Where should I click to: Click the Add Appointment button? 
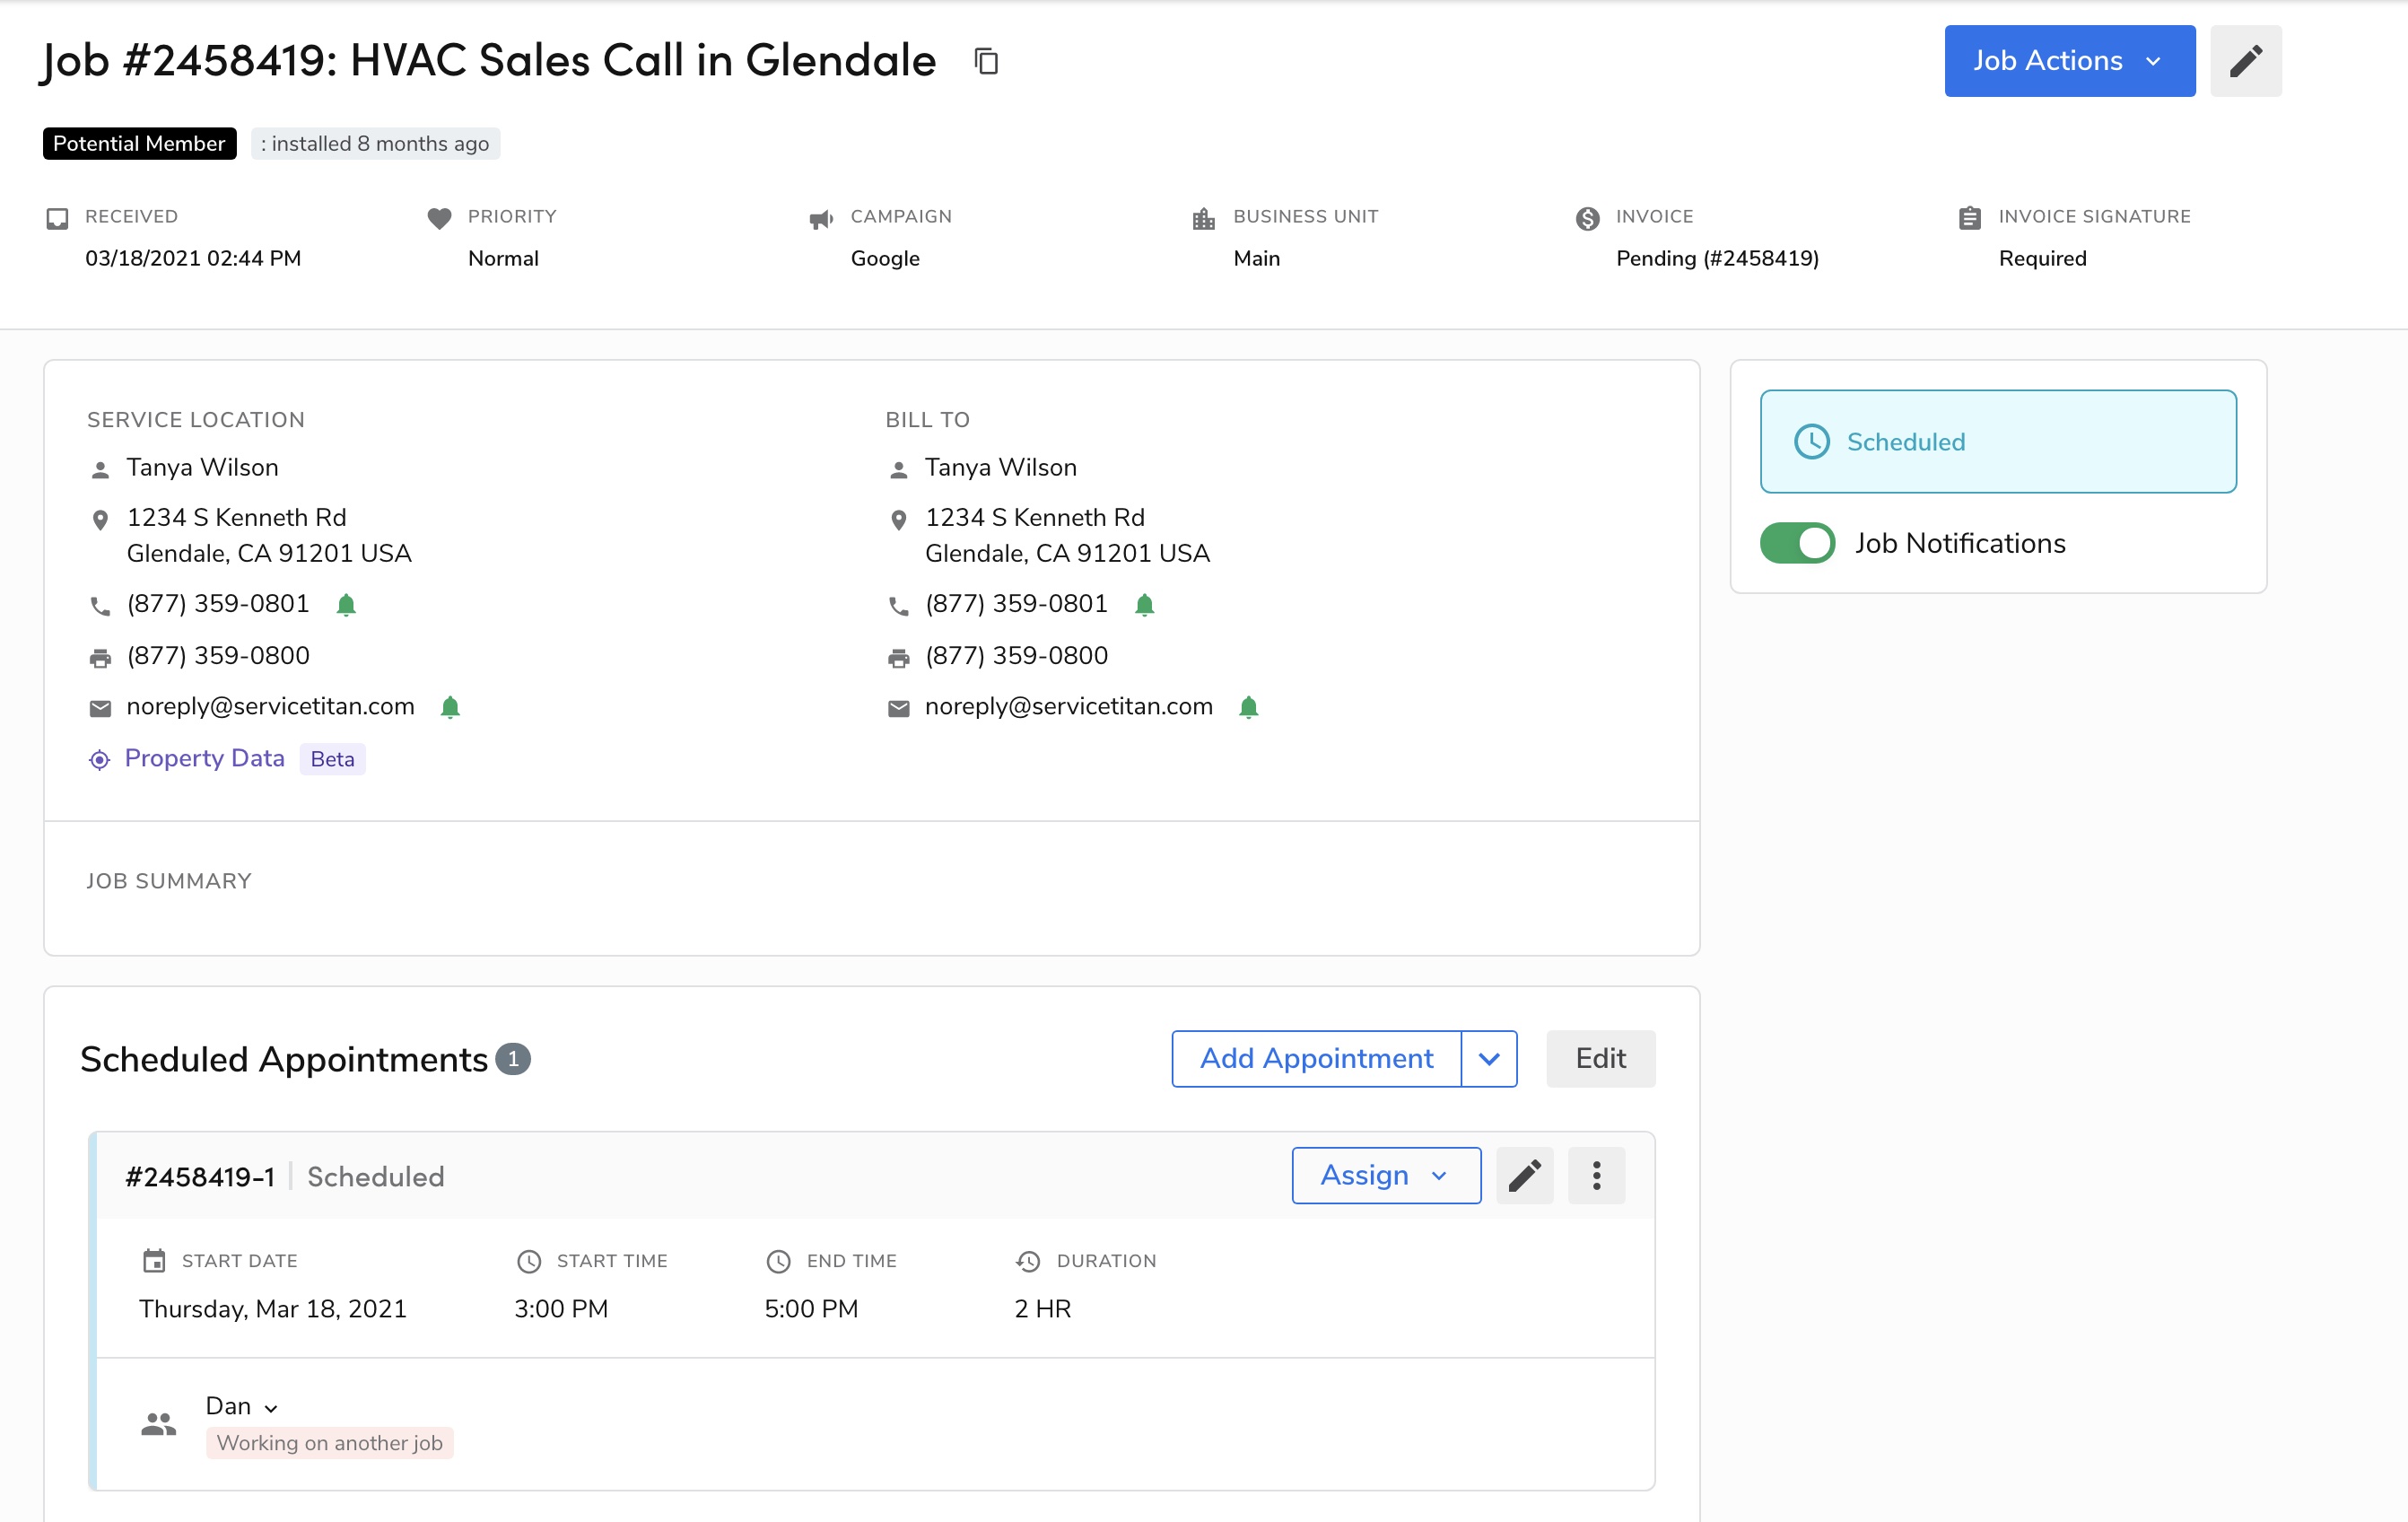click(1316, 1058)
